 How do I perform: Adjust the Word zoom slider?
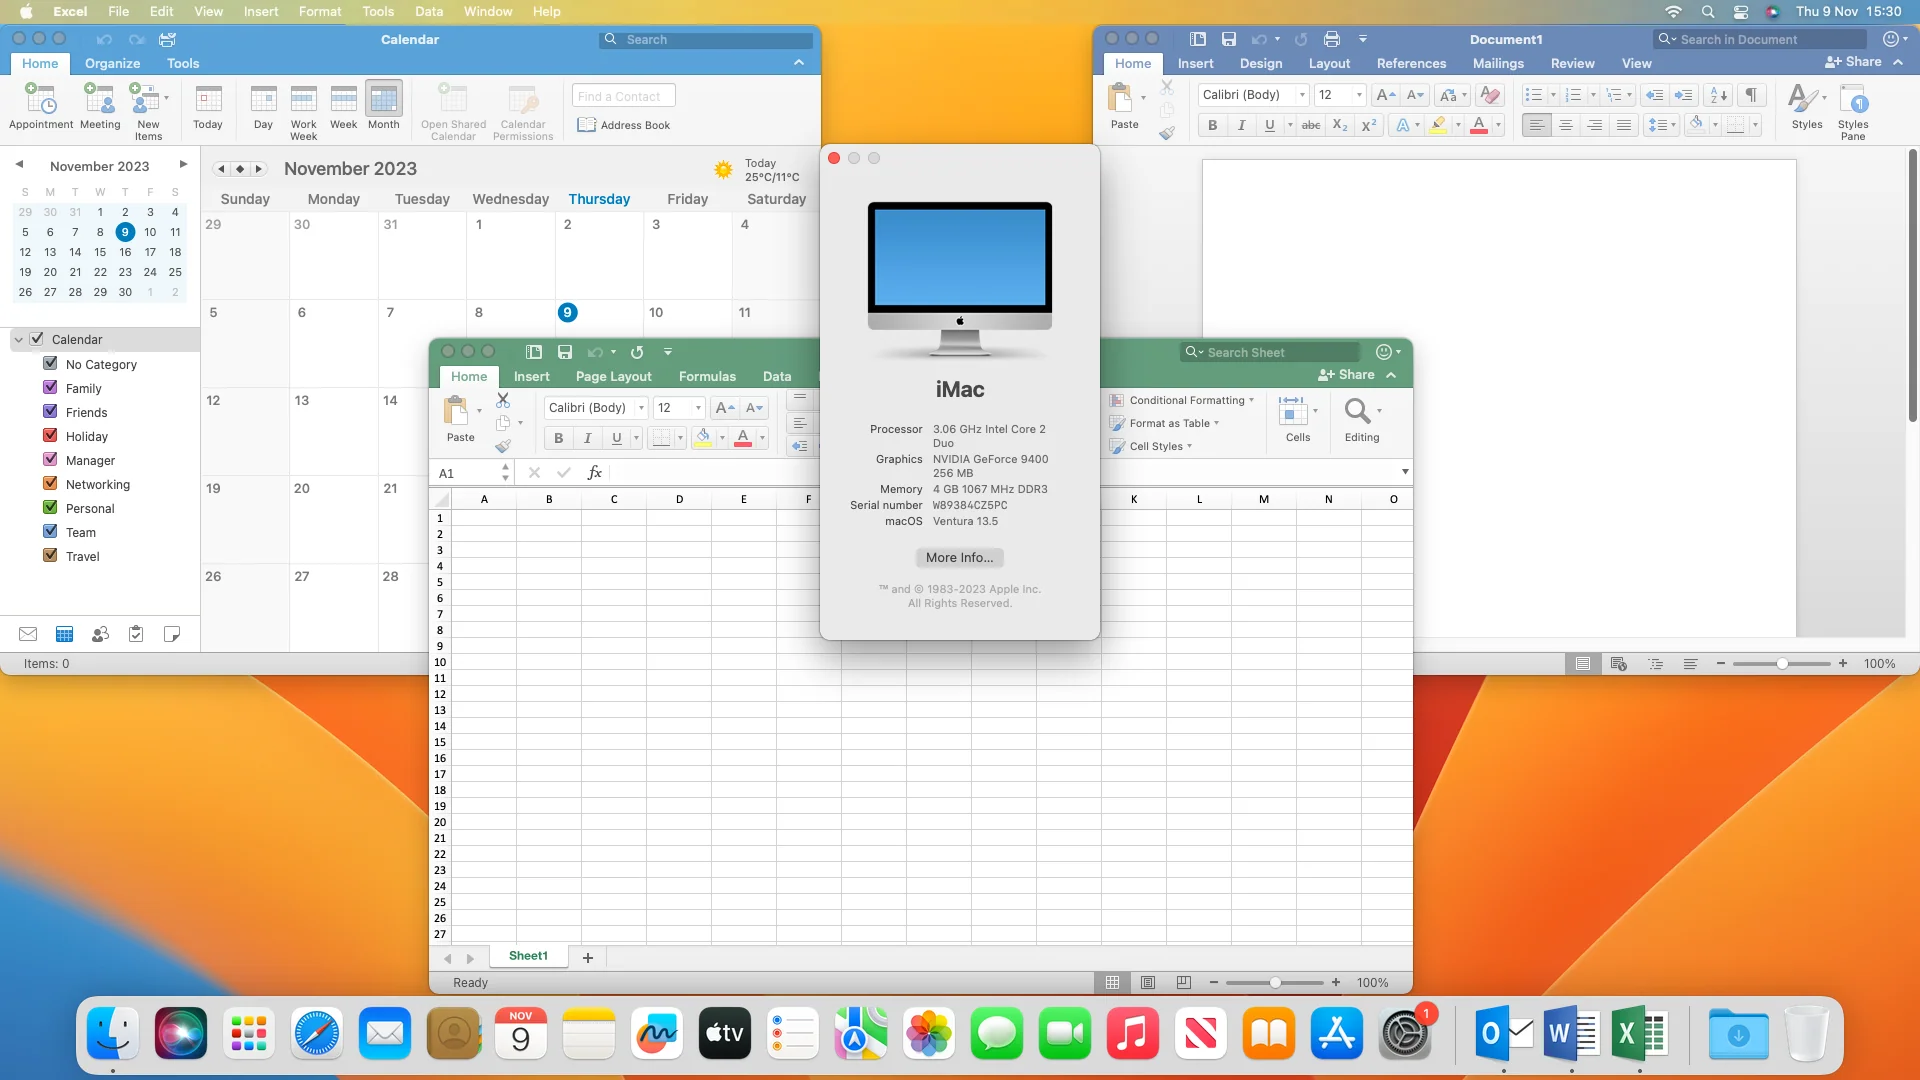tap(1782, 664)
